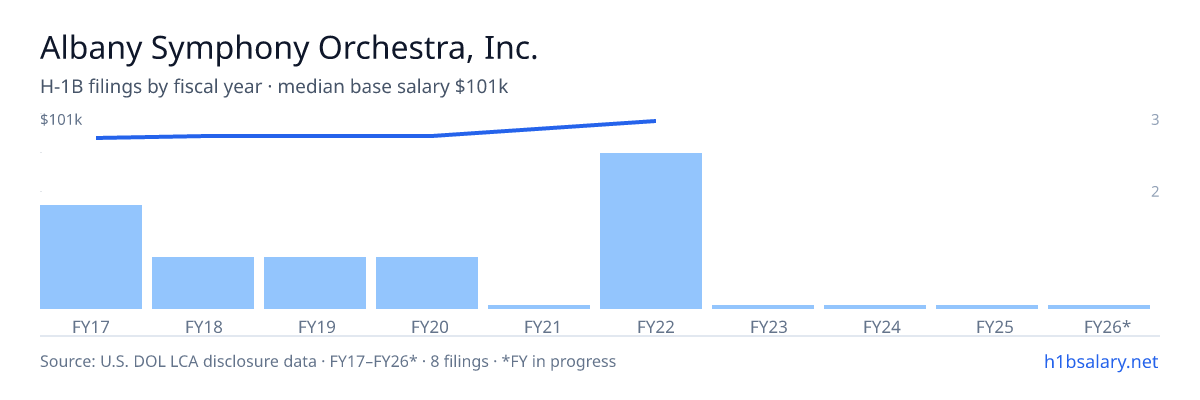Click the Albany Symphony Orchestra, Inc. title

coord(290,48)
